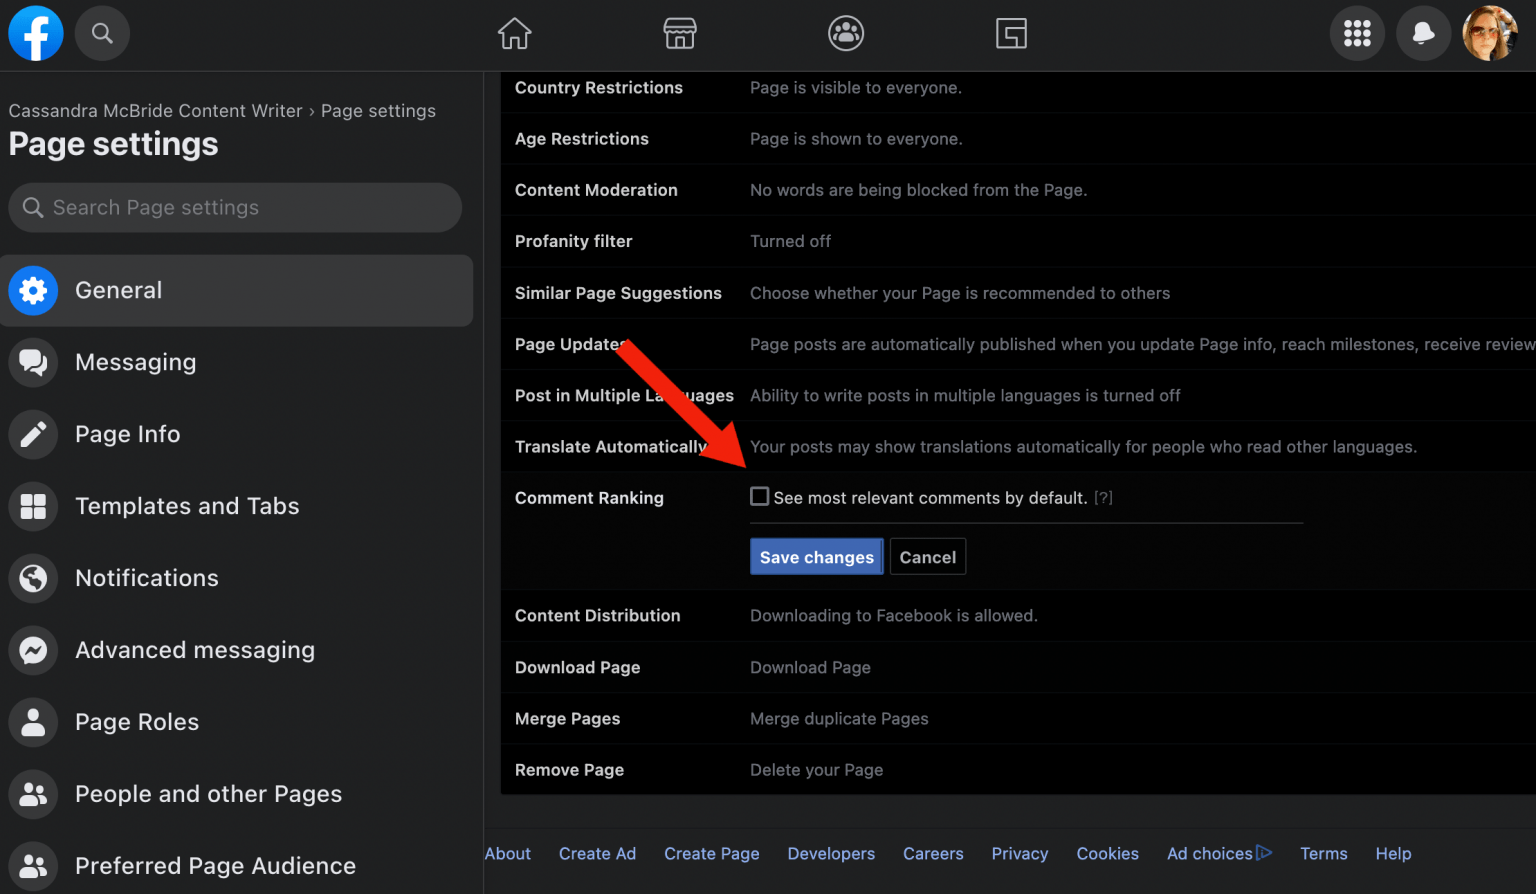Enable seeing most relevant comments by default
This screenshot has width=1536, height=894.
point(759,496)
